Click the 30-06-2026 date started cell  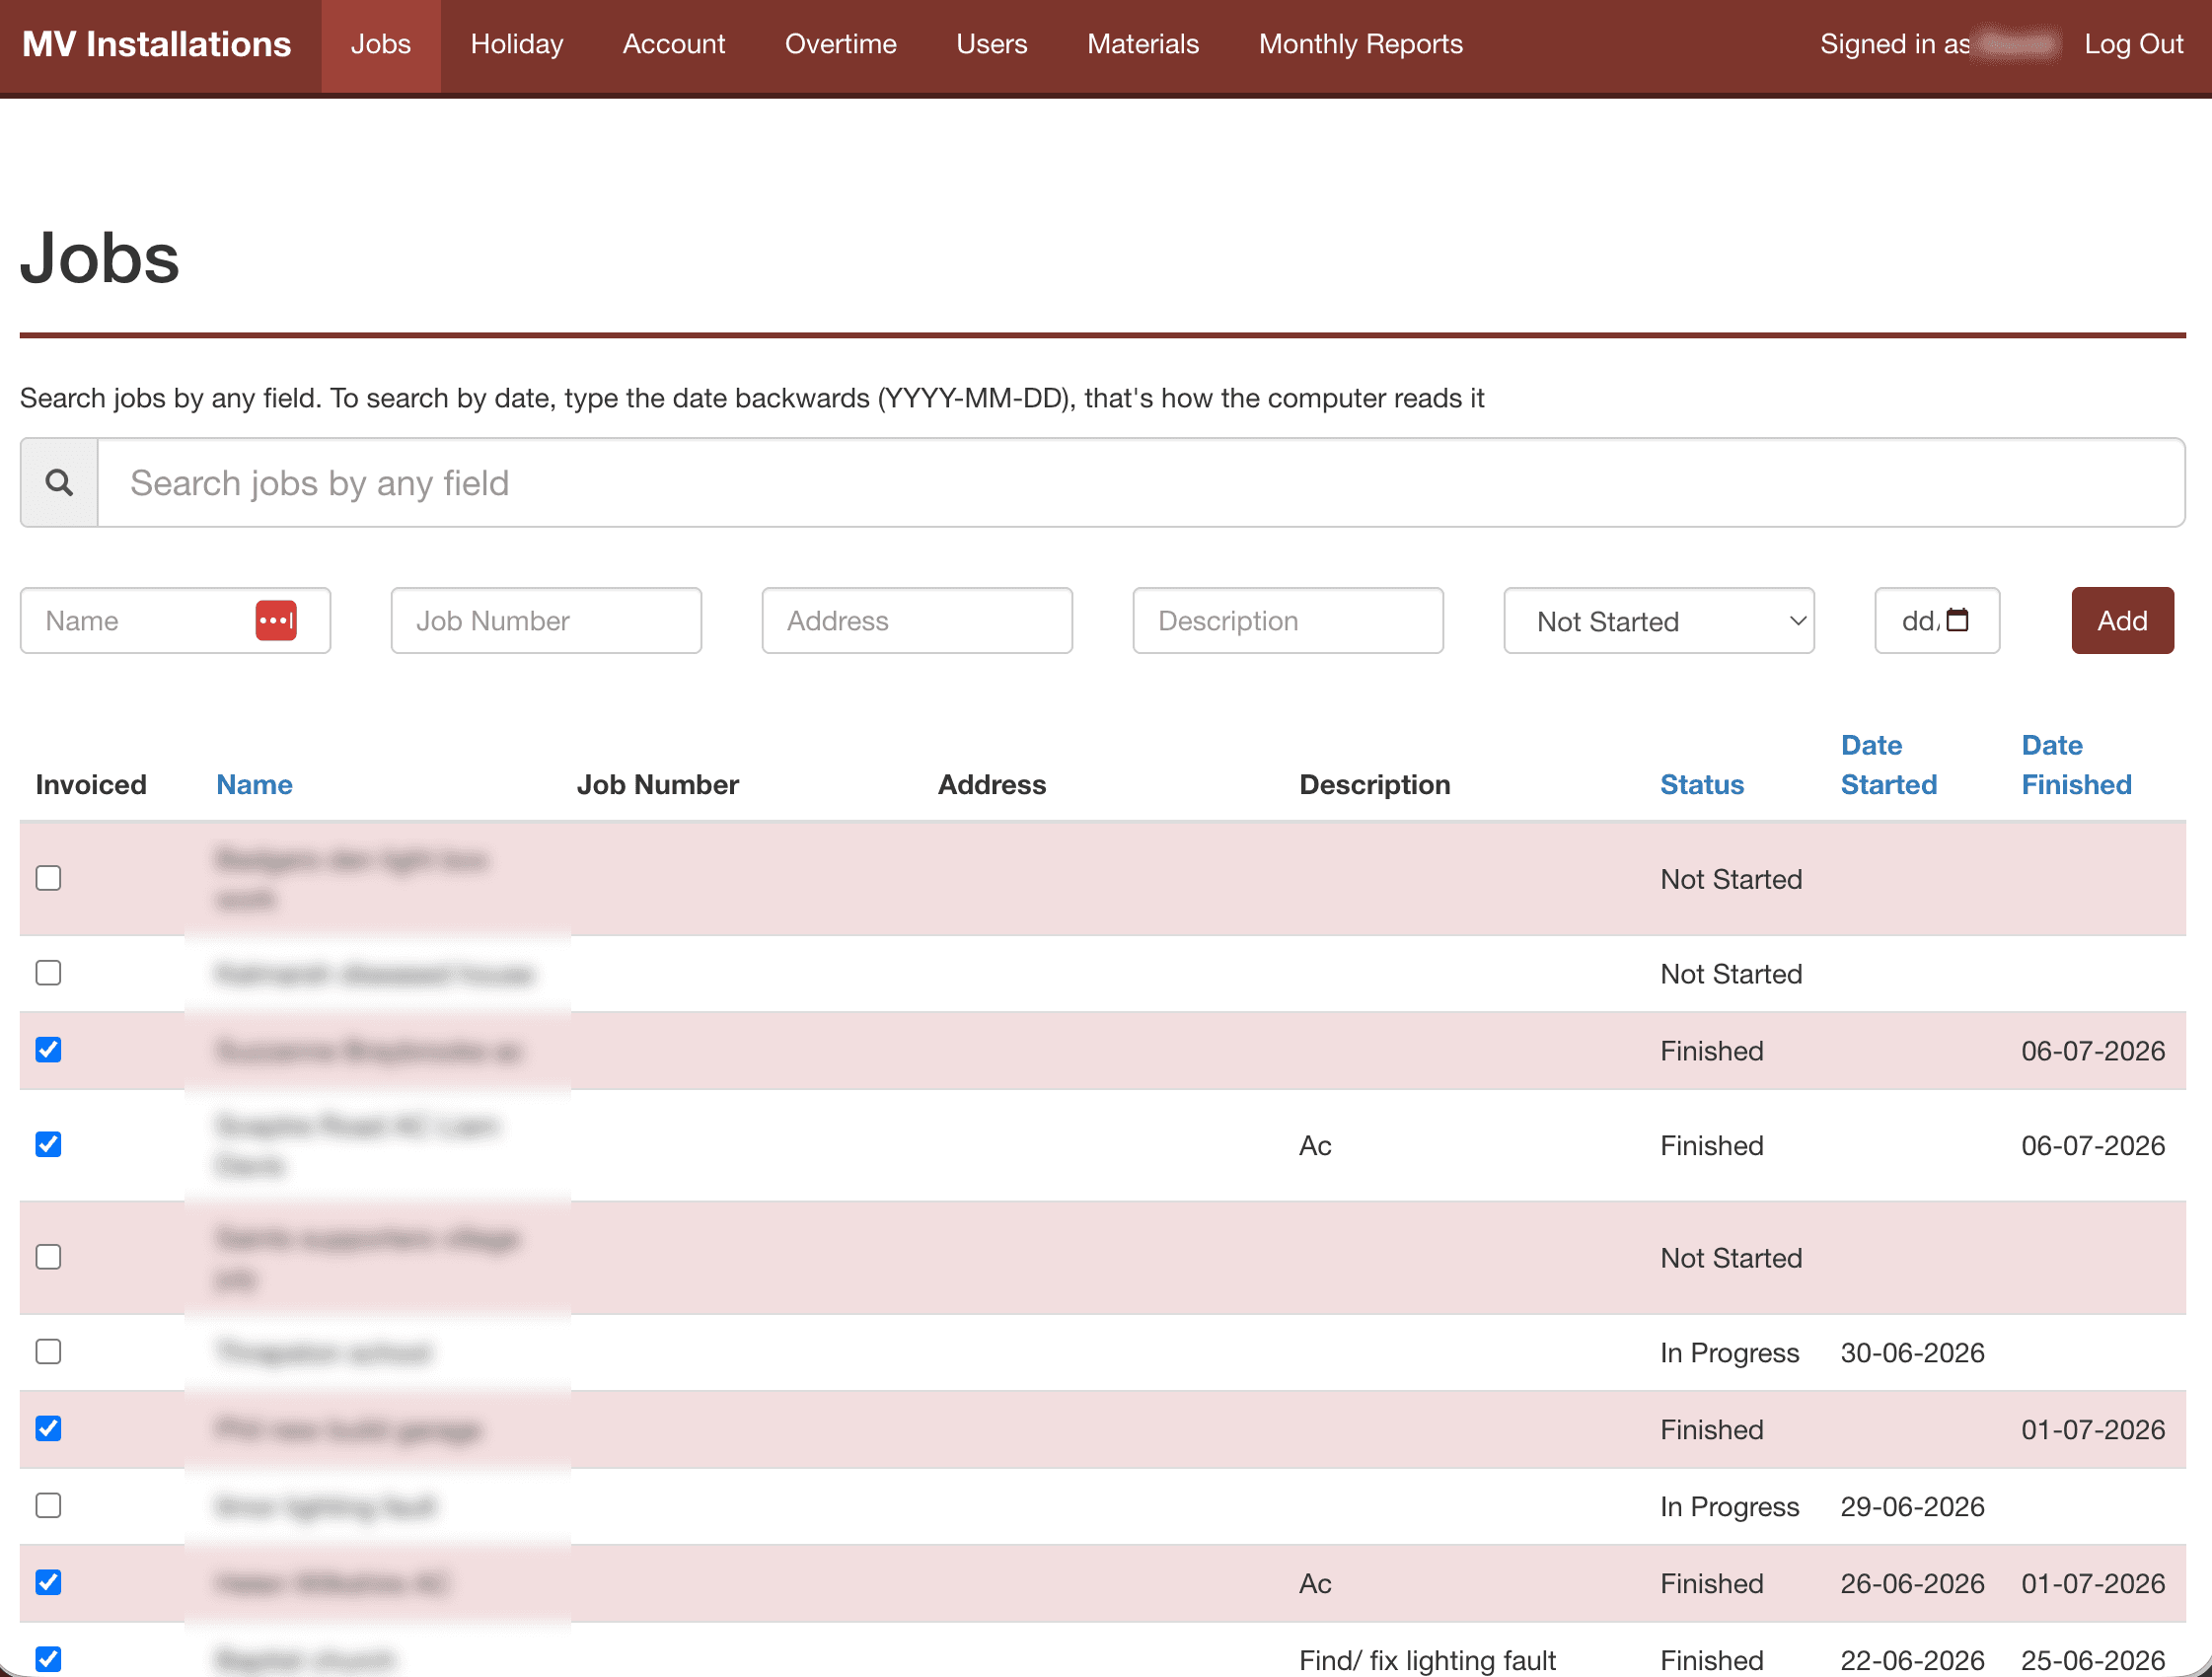coord(1912,1353)
